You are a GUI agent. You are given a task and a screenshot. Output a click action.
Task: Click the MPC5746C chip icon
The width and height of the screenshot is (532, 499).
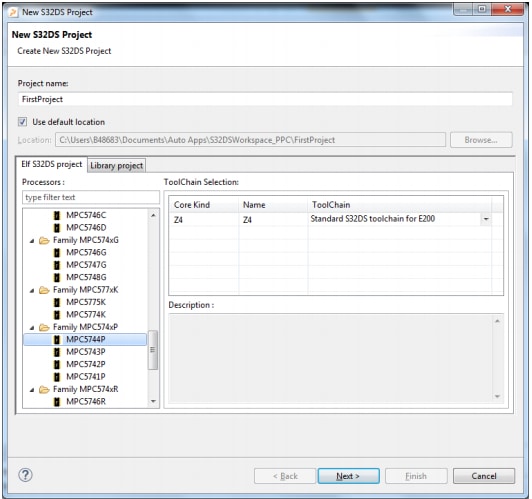point(57,215)
